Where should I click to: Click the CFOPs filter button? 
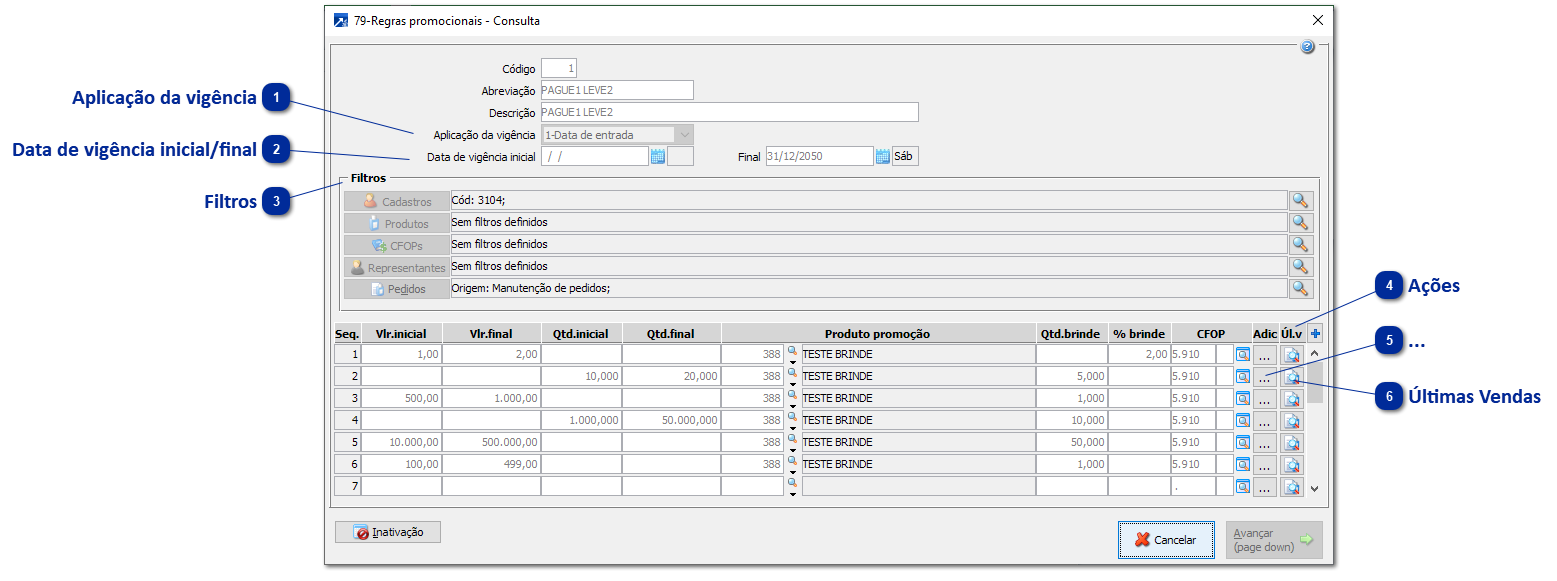(397, 245)
